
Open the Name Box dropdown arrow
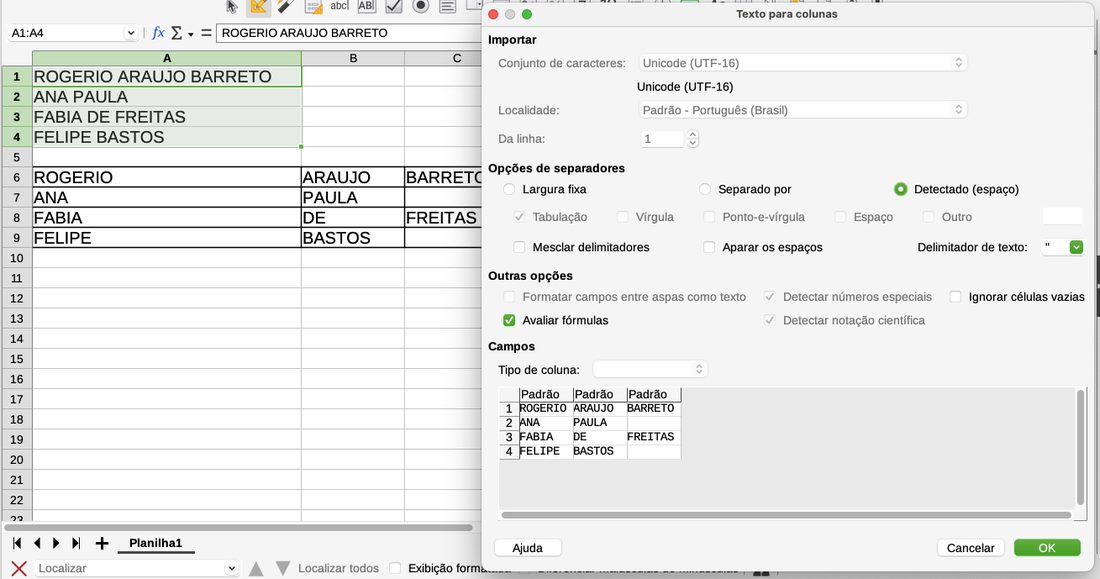pyautogui.click(x=130, y=33)
